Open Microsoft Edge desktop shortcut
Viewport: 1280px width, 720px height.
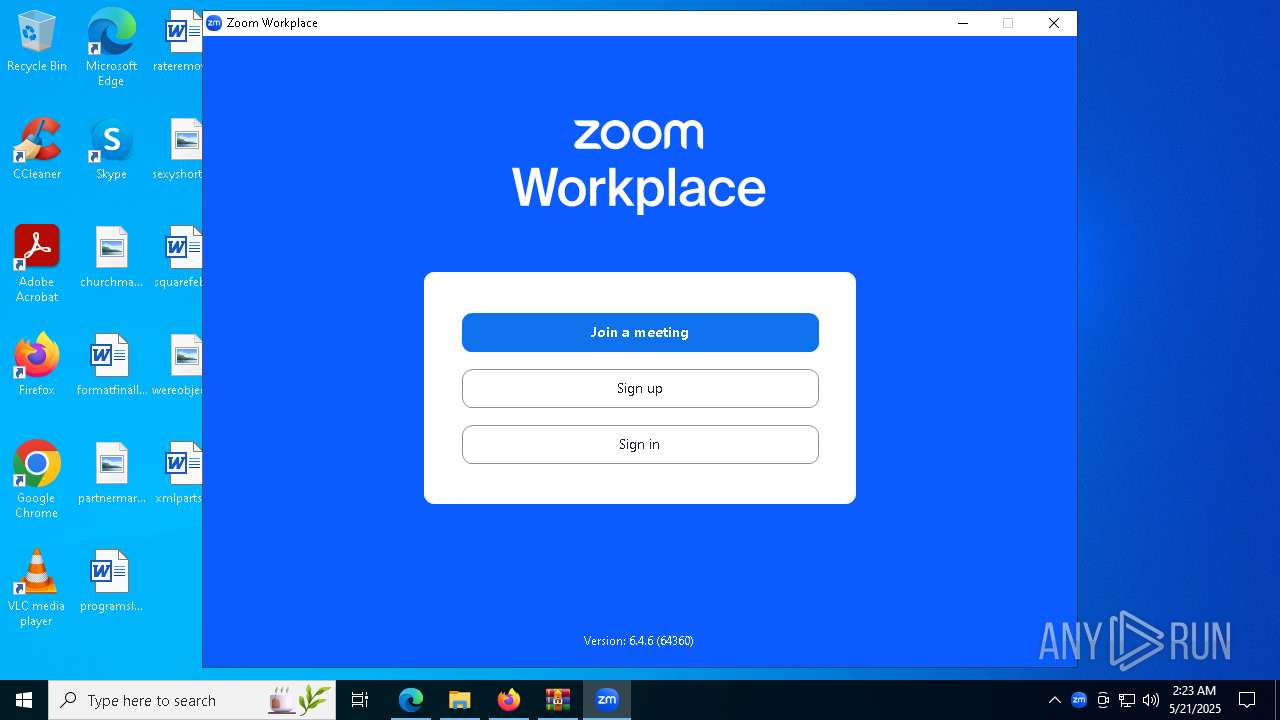pyautogui.click(x=111, y=48)
